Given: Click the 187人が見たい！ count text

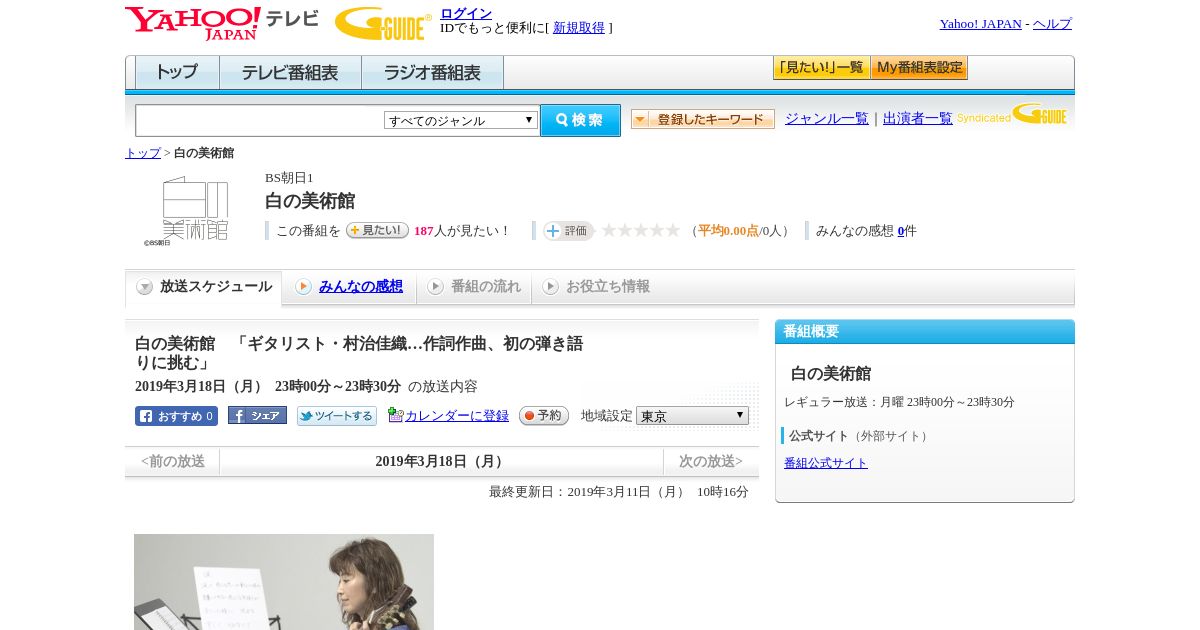Looking at the screenshot, I should [x=461, y=231].
